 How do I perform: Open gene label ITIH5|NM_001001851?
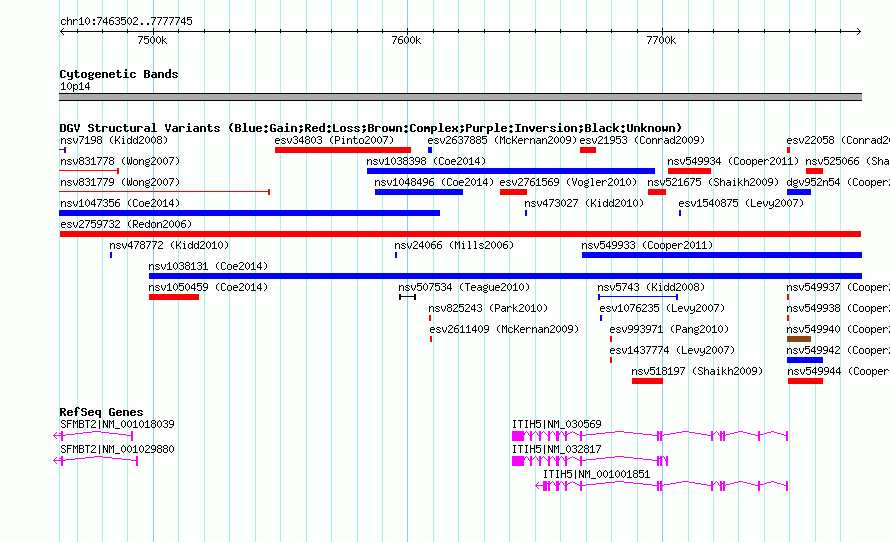click(597, 474)
